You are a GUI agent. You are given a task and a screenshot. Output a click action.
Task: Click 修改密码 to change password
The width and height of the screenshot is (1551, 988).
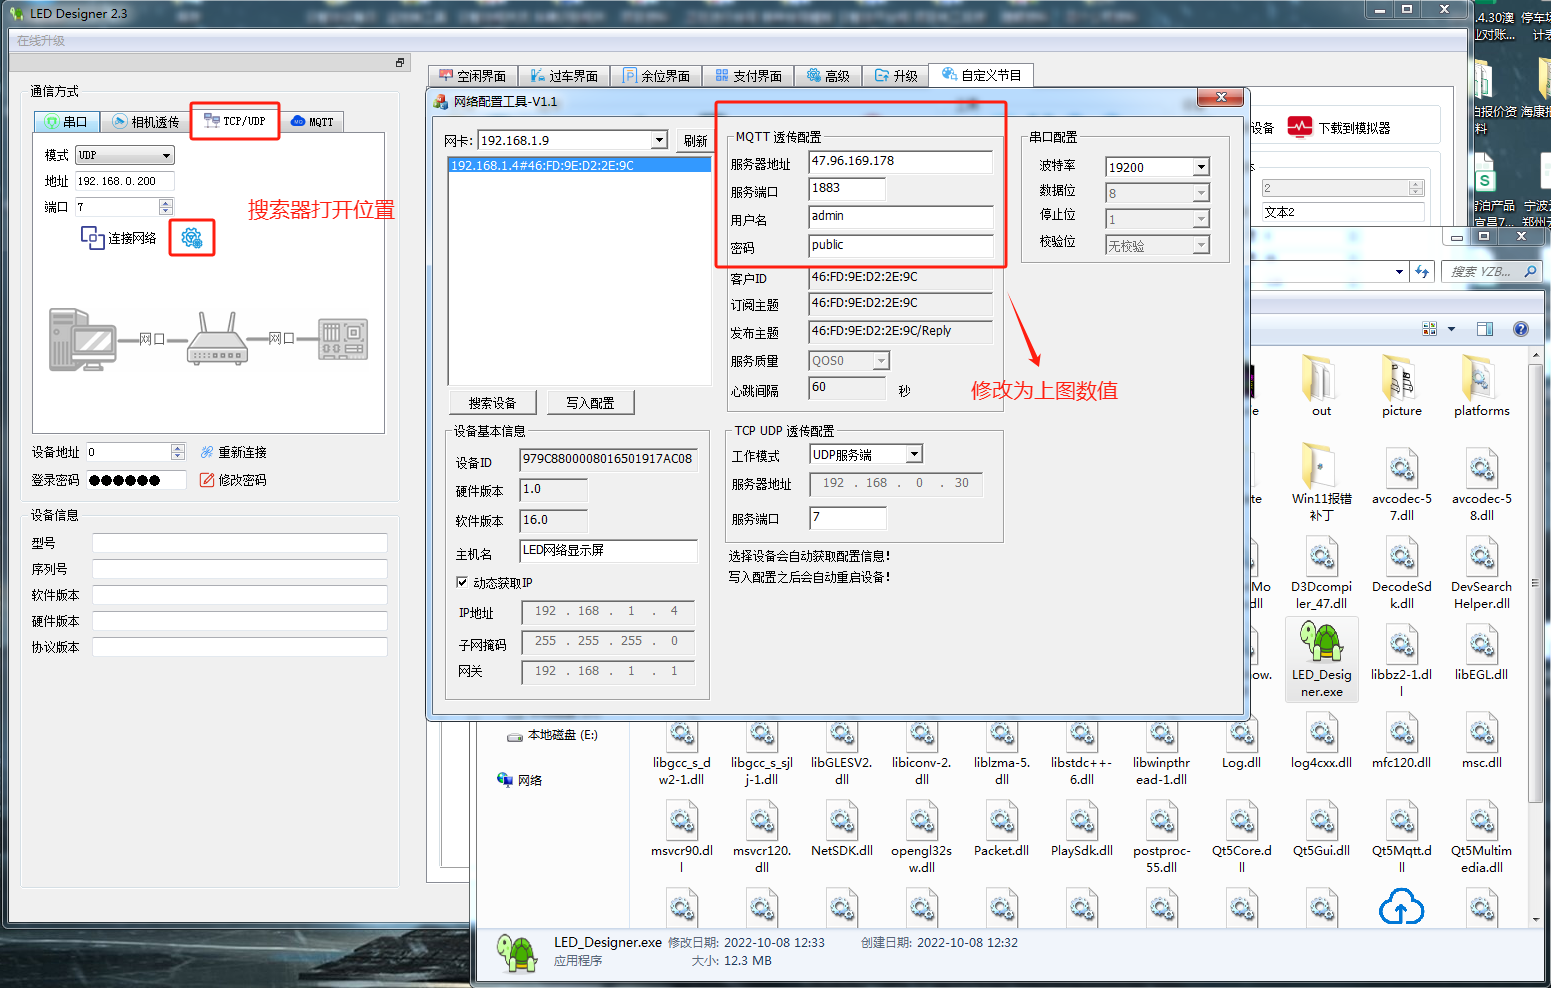233,480
